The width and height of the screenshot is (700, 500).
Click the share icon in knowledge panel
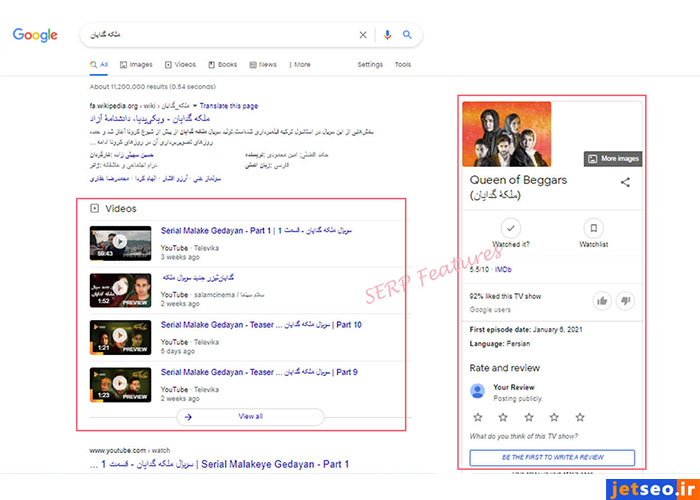point(625,182)
